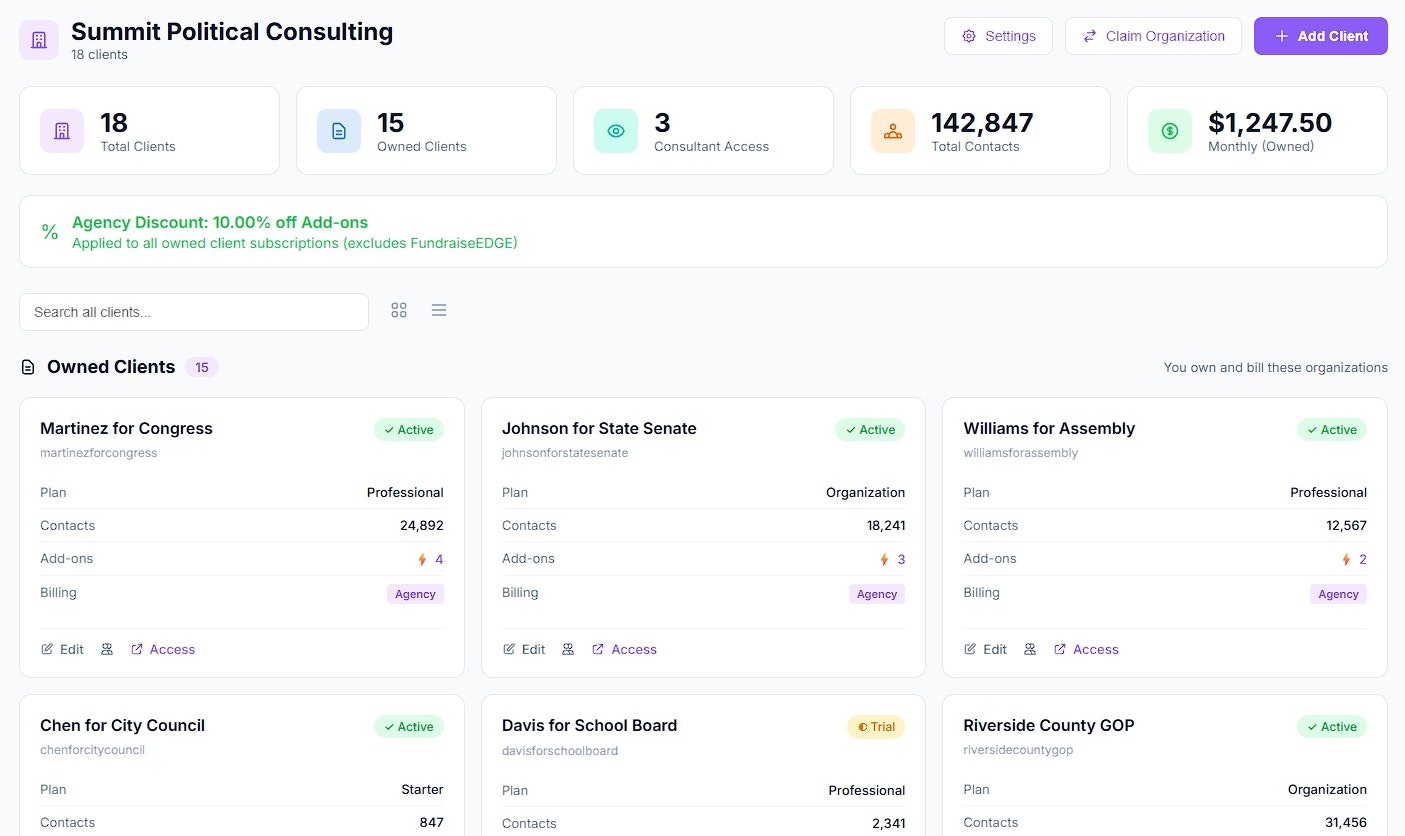Click the Owned Clients document icon
This screenshot has height=836, width=1405.
click(339, 131)
